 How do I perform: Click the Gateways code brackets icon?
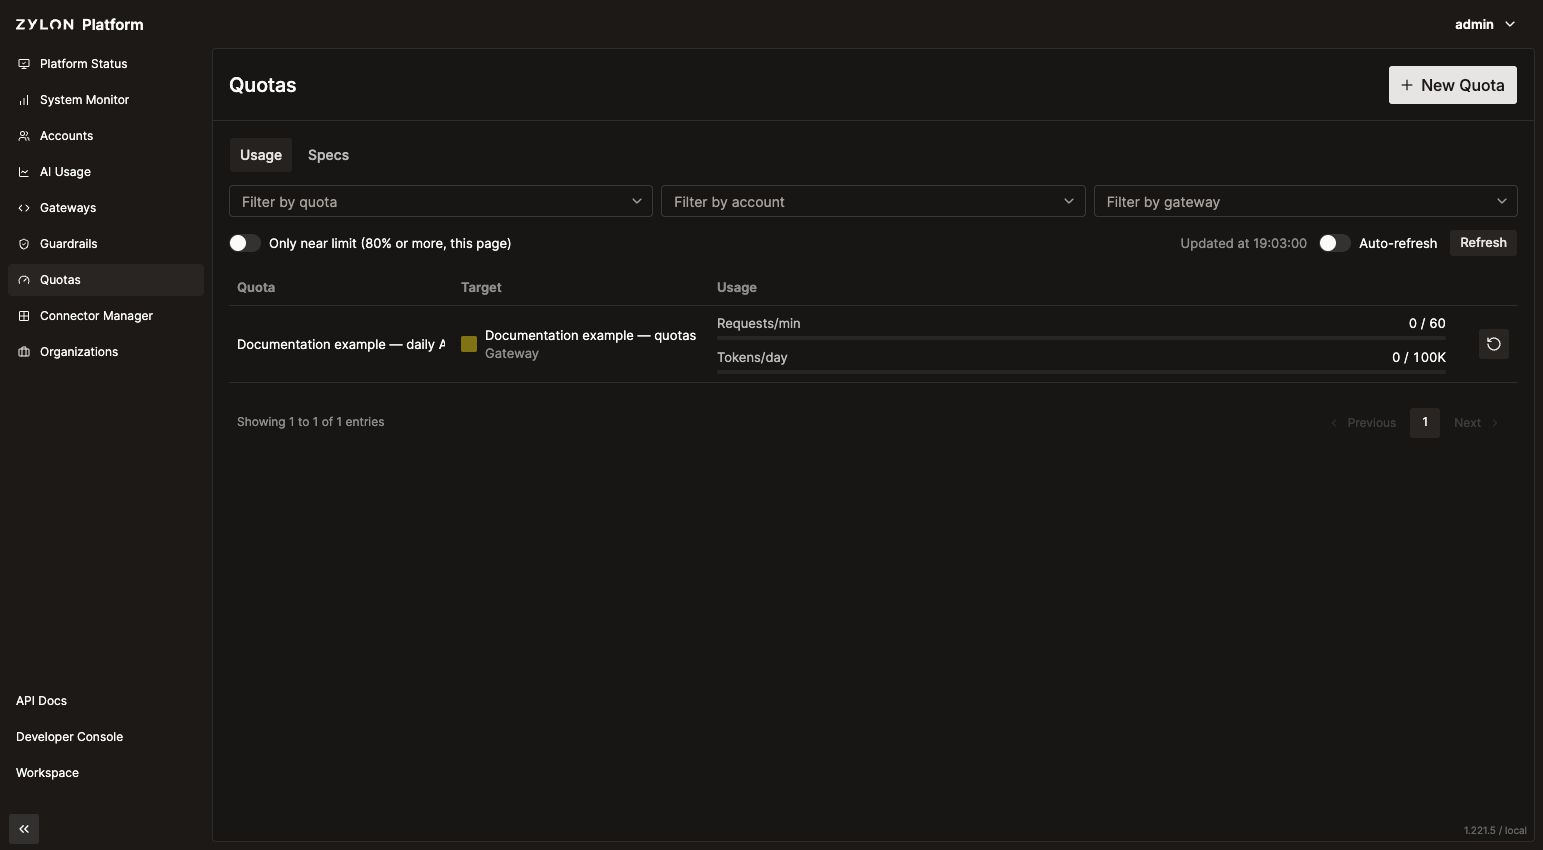[24, 208]
